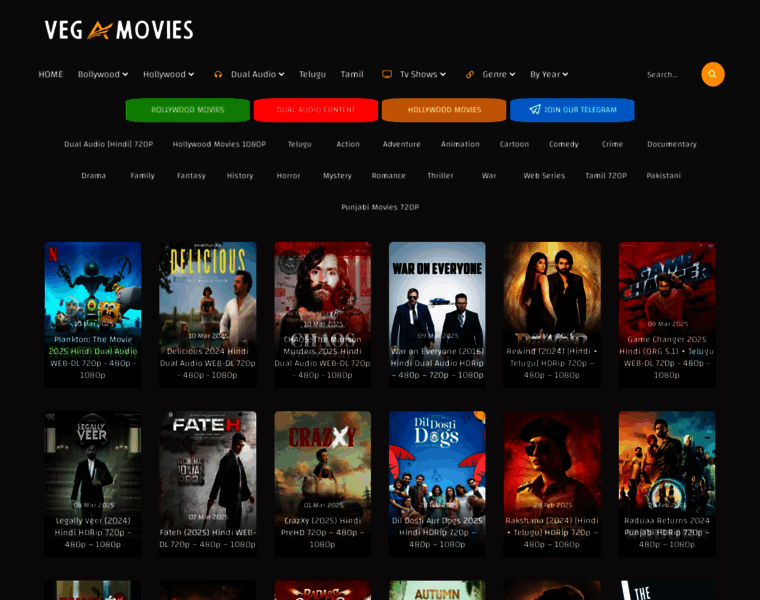
Task: Click the green Bollywood Movies button
Action: pyautogui.click(x=188, y=110)
